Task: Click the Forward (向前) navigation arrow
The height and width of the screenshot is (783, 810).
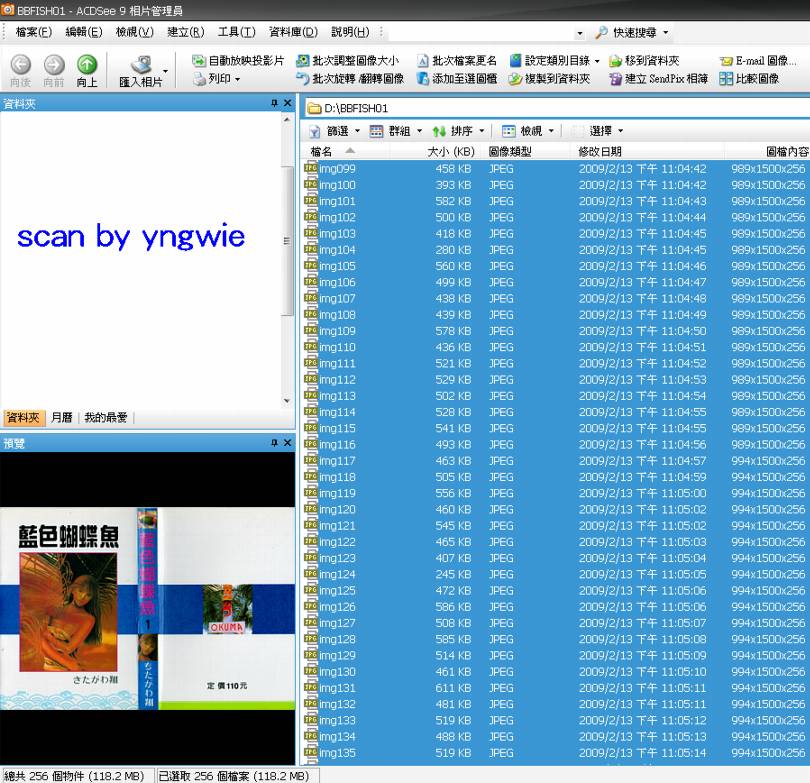Action: coord(54,64)
